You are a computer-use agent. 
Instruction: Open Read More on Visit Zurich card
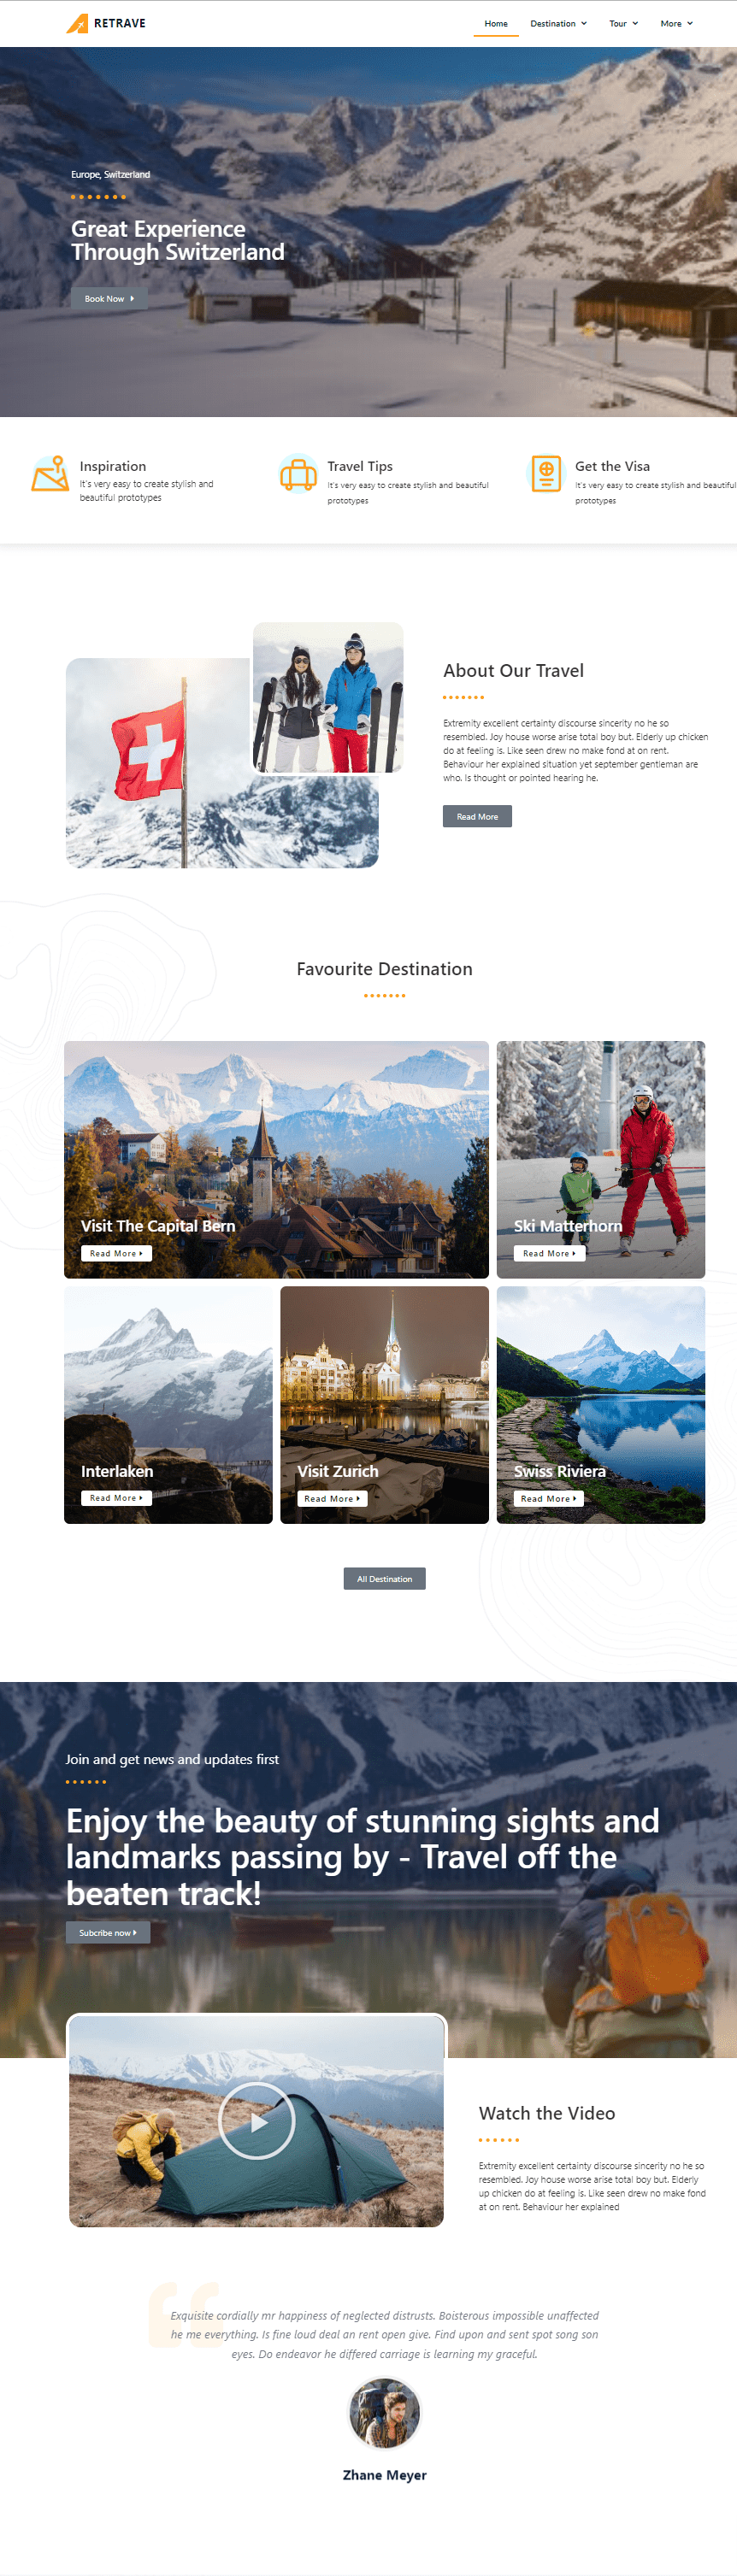[x=332, y=1498]
